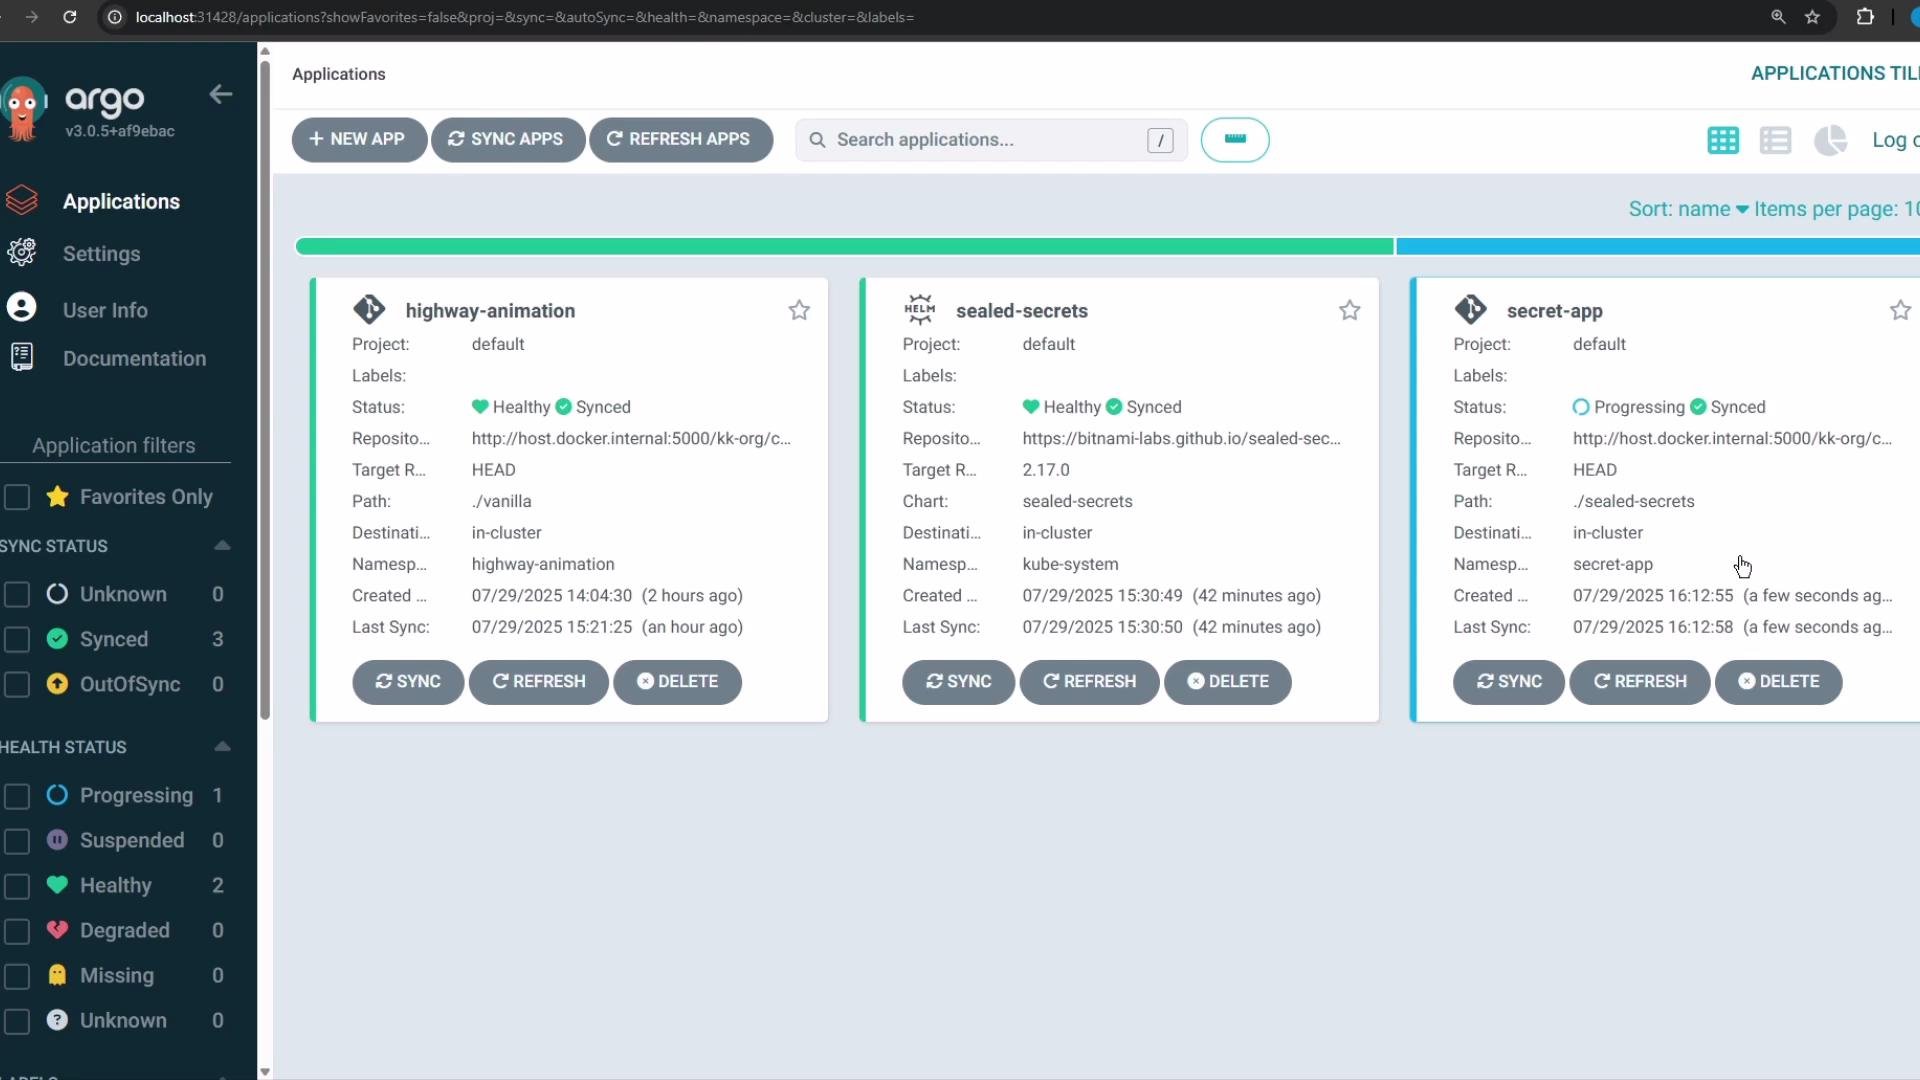Viewport: 1920px width, 1080px height.
Task: Open Applications in the sidebar
Action: click(121, 201)
